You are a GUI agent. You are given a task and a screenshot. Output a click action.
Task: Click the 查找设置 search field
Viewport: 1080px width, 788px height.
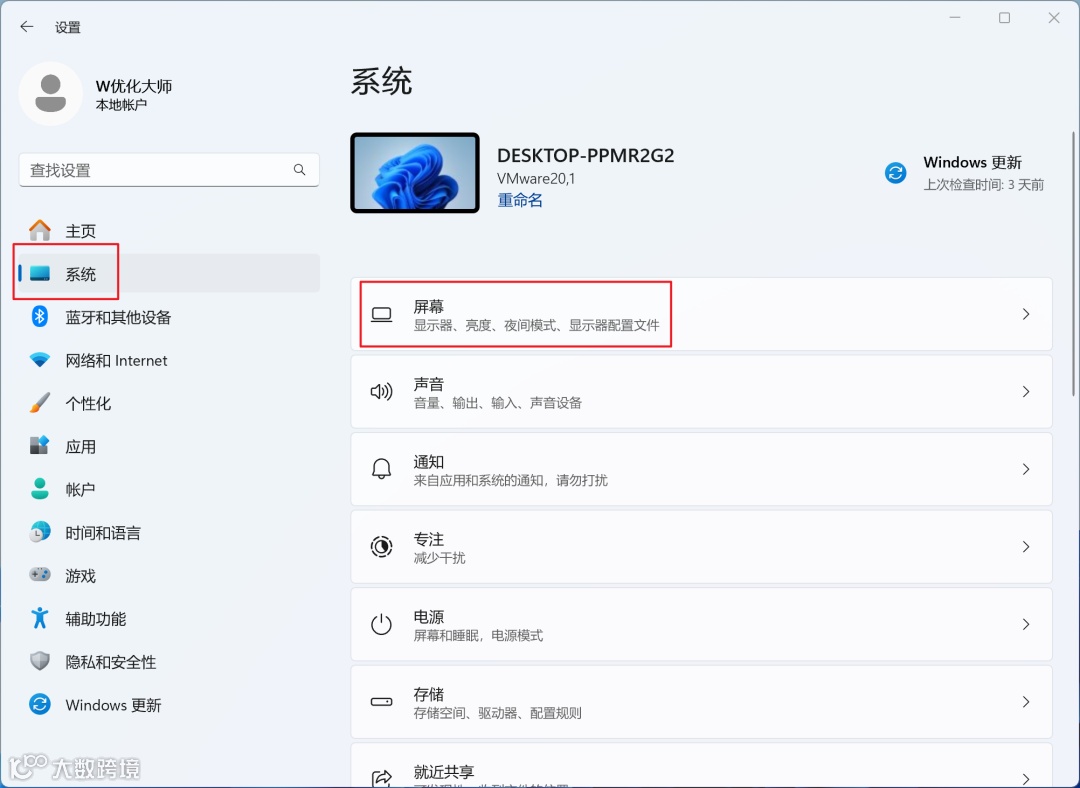(169, 169)
